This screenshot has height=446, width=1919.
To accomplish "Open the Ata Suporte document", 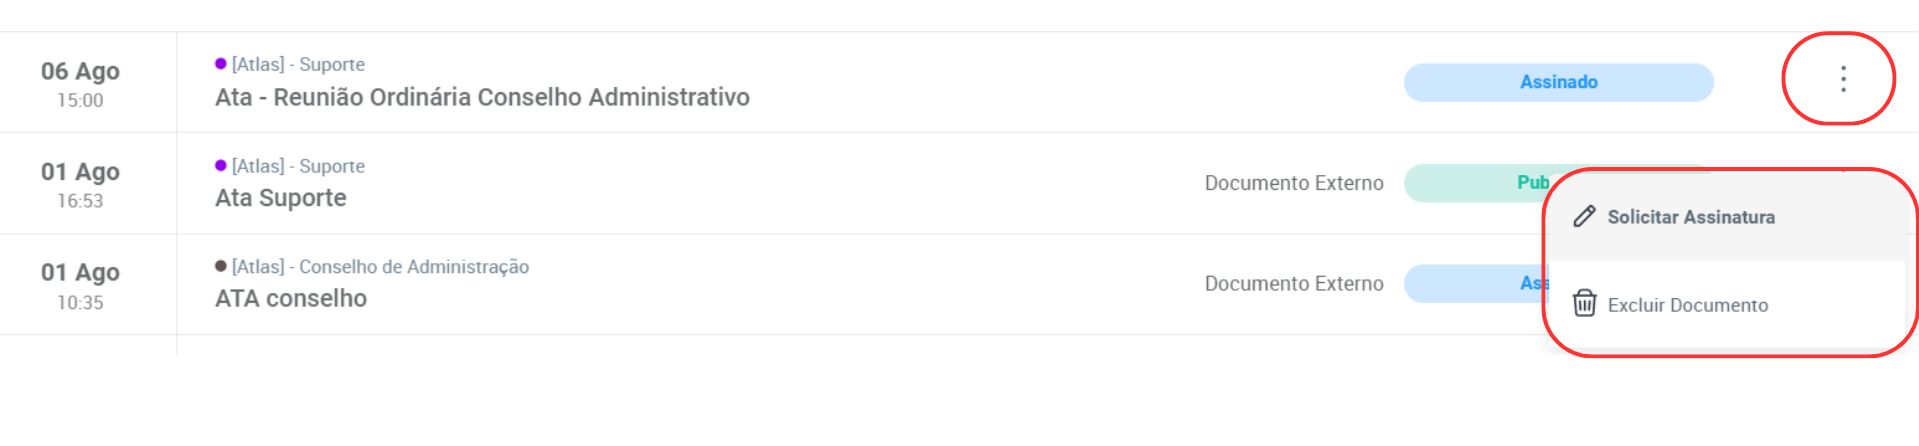I will [281, 198].
